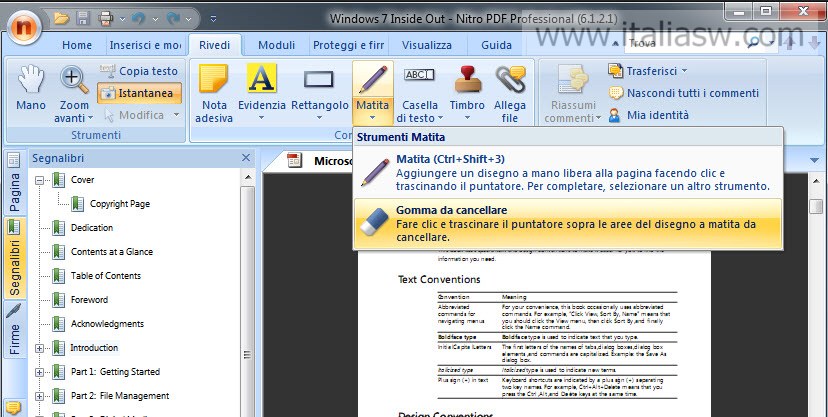Open the Firme side panel tab
The width and height of the screenshot is (828, 417).
click(14, 330)
